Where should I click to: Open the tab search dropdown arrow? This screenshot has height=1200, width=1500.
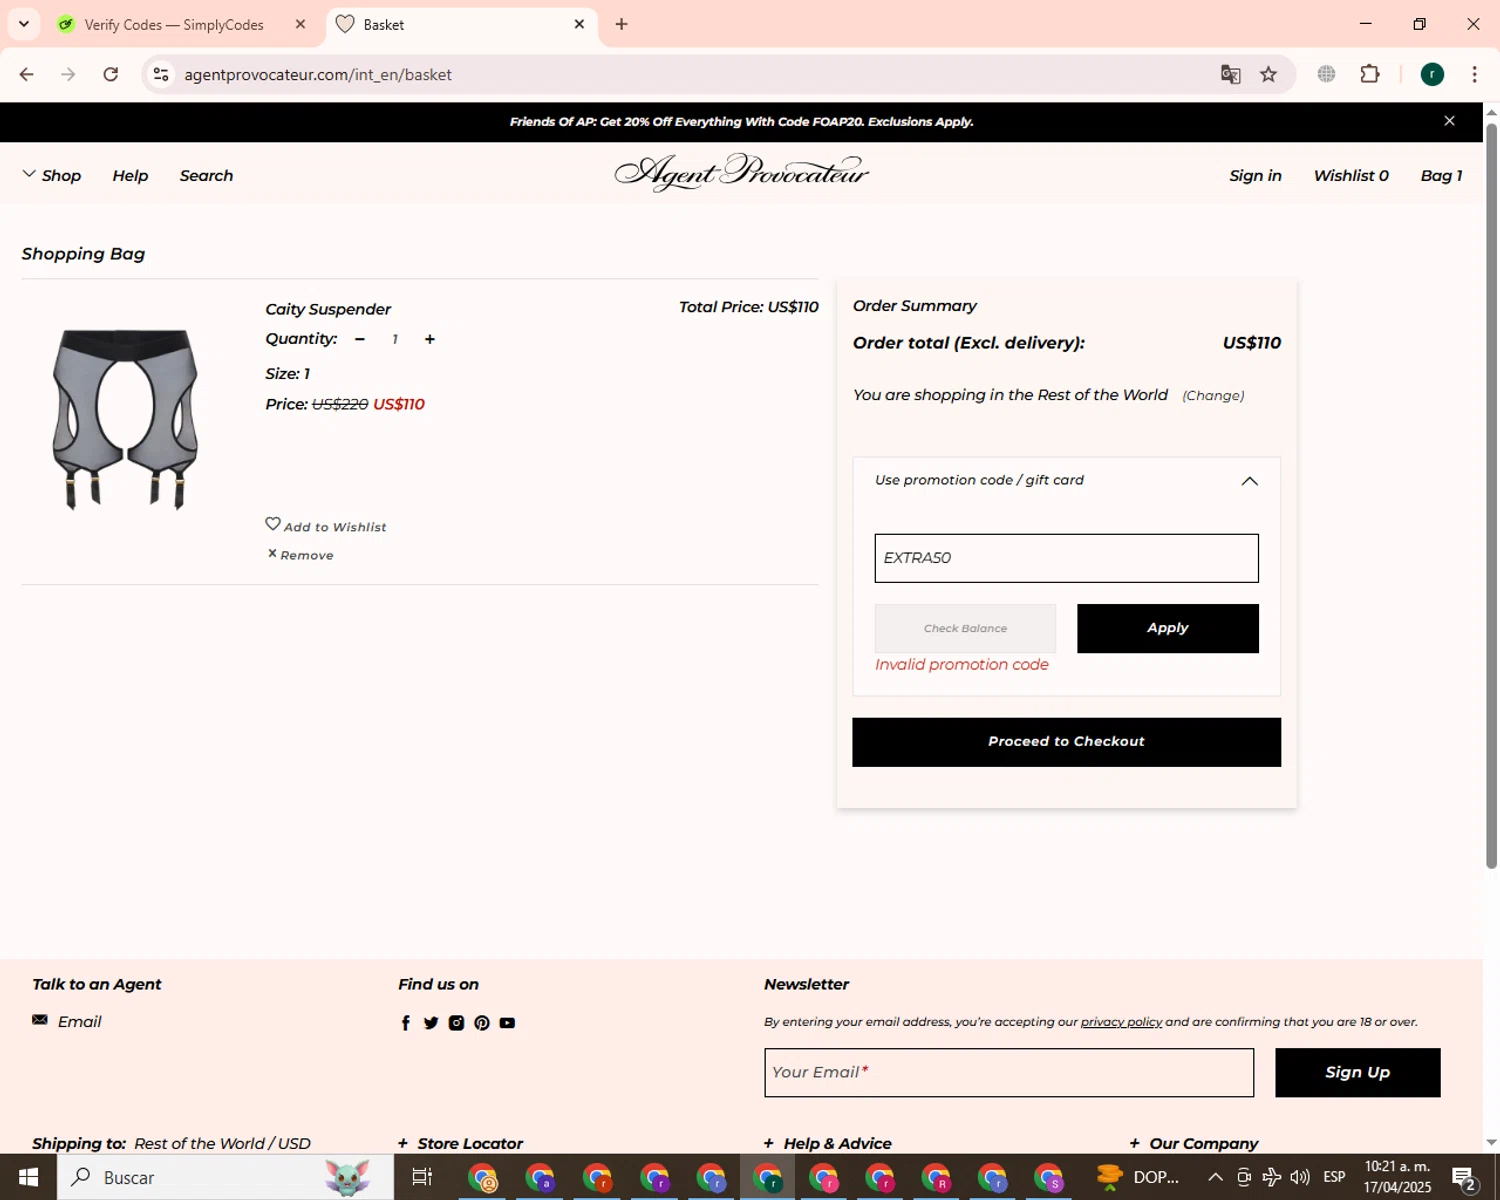click(x=24, y=24)
